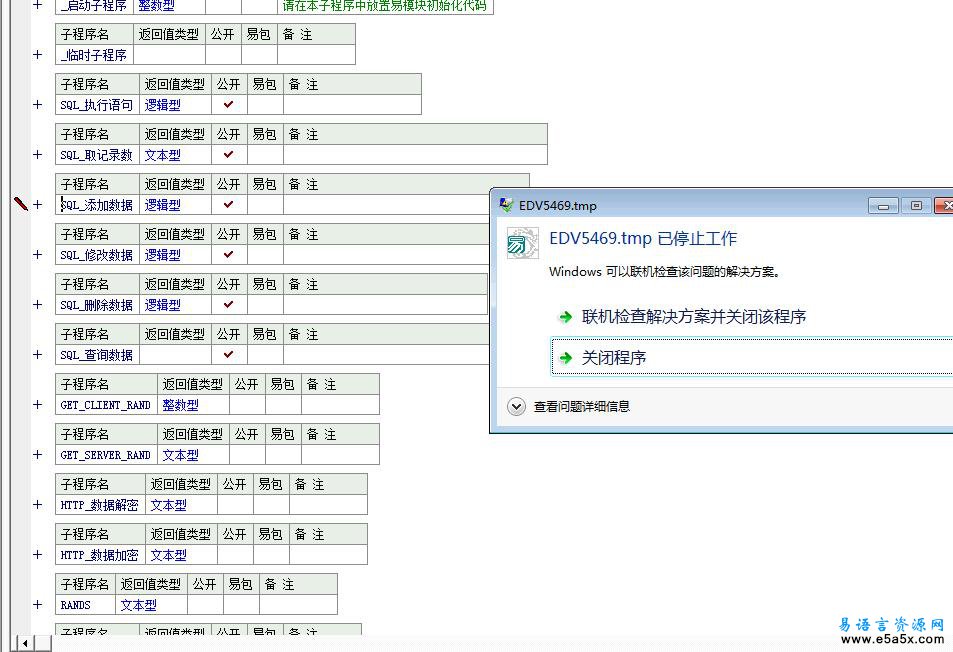953x652 pixels.
Task: Select the SQL_执行语句 name cell
Action: pyautogui.click(x=97, y=105)
